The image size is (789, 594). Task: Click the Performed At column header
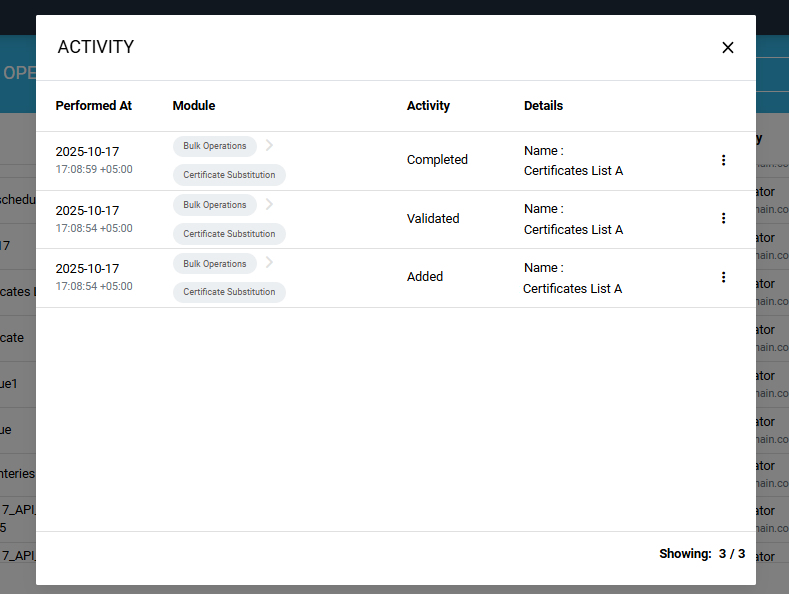pyautogui.click(x=93, y=106)
